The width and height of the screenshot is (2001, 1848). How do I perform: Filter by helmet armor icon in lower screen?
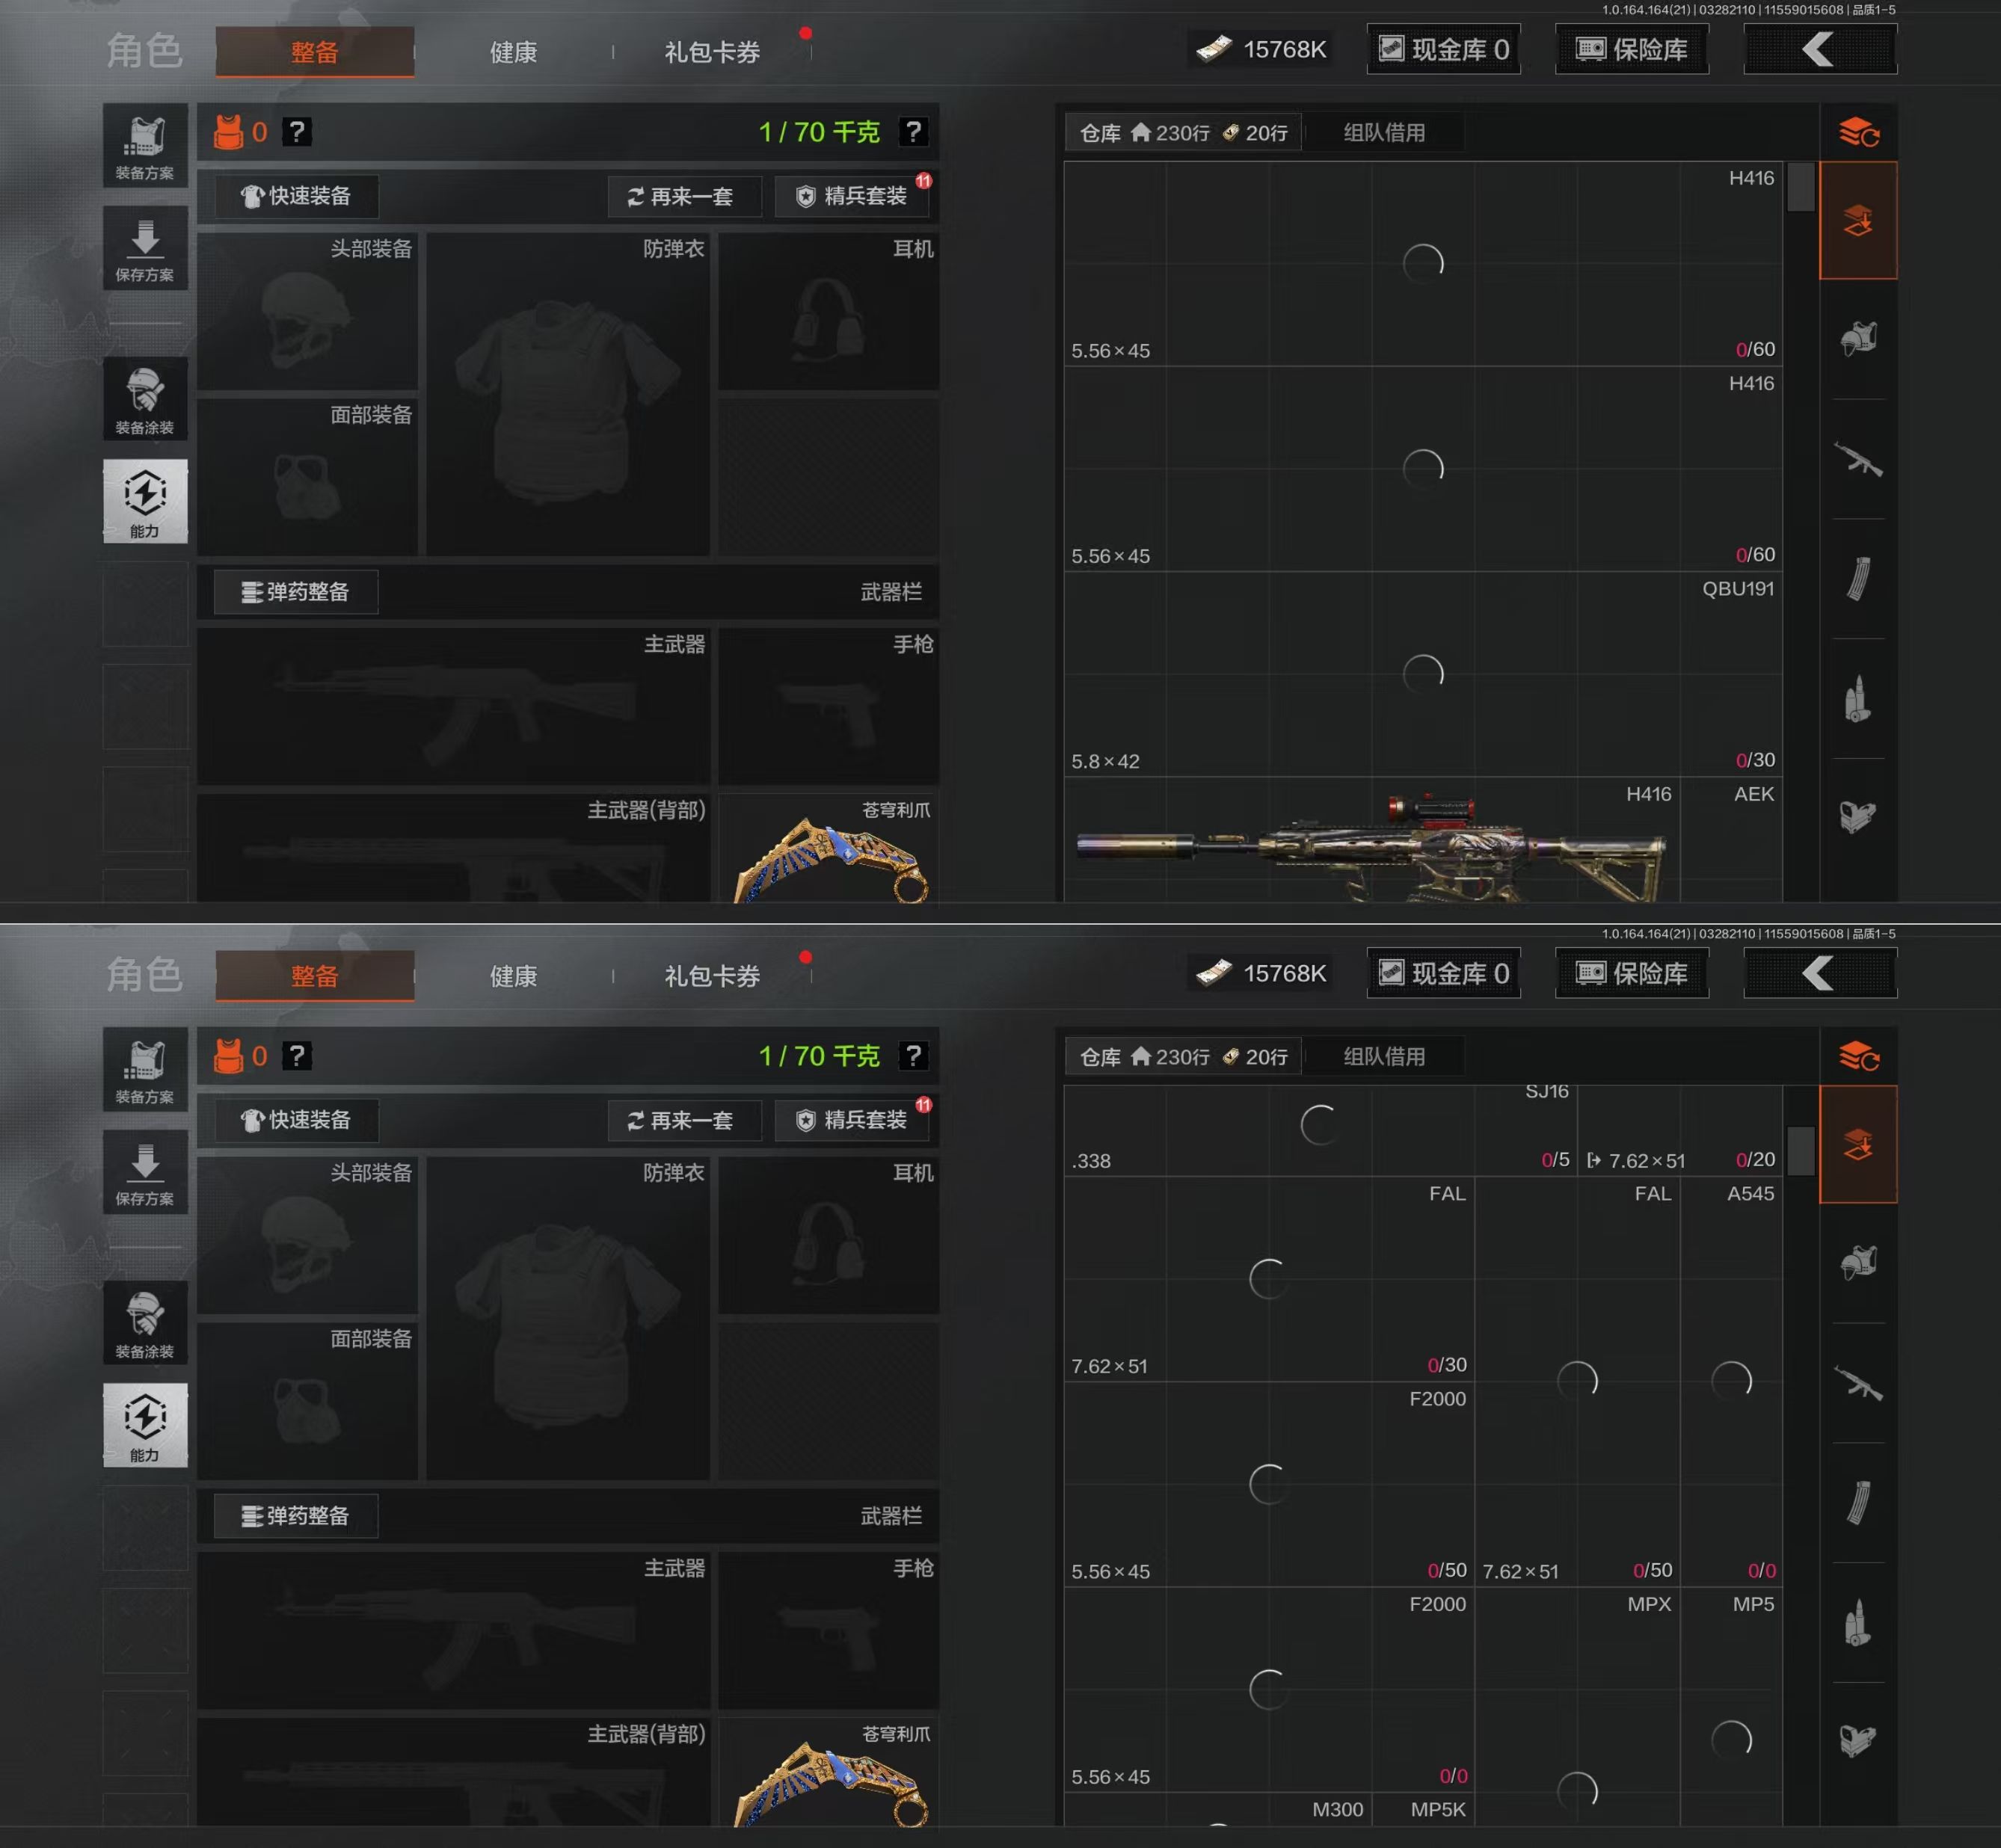pyautogui.click(x=1858, y=1263)
